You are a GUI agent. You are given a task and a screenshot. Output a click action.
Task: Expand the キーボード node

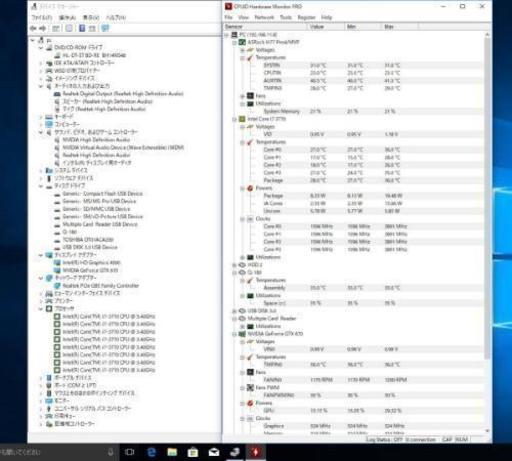pyautogui.click(x=41, y=117)
